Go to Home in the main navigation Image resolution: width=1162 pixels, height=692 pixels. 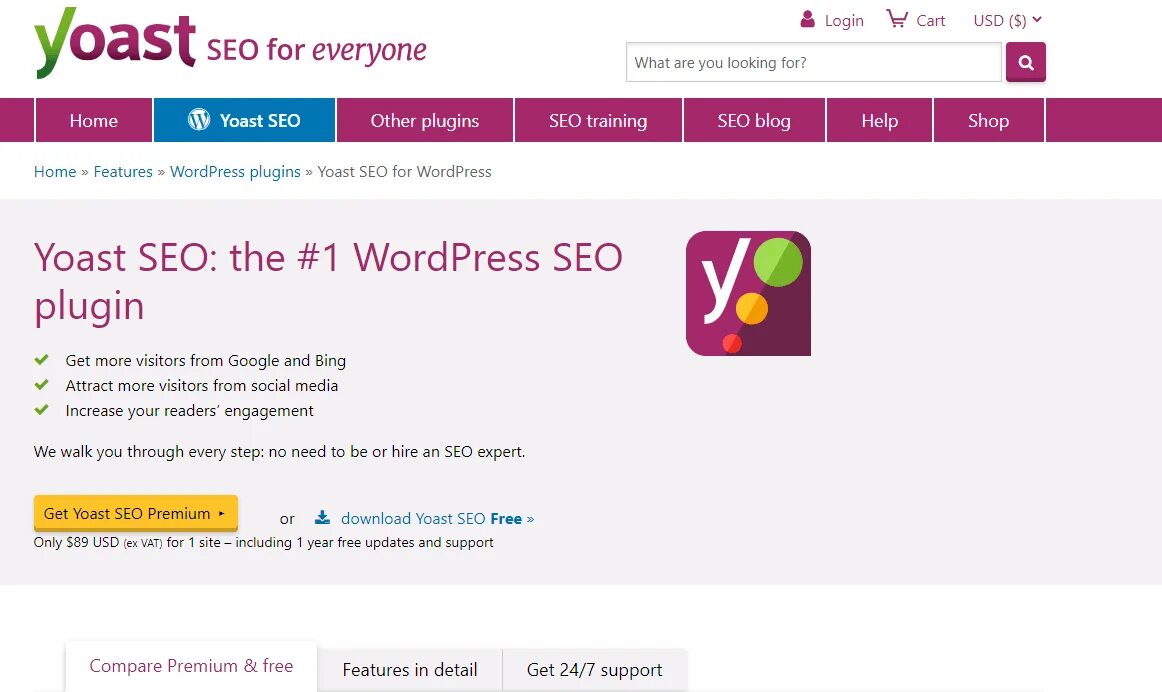(93, 120)
